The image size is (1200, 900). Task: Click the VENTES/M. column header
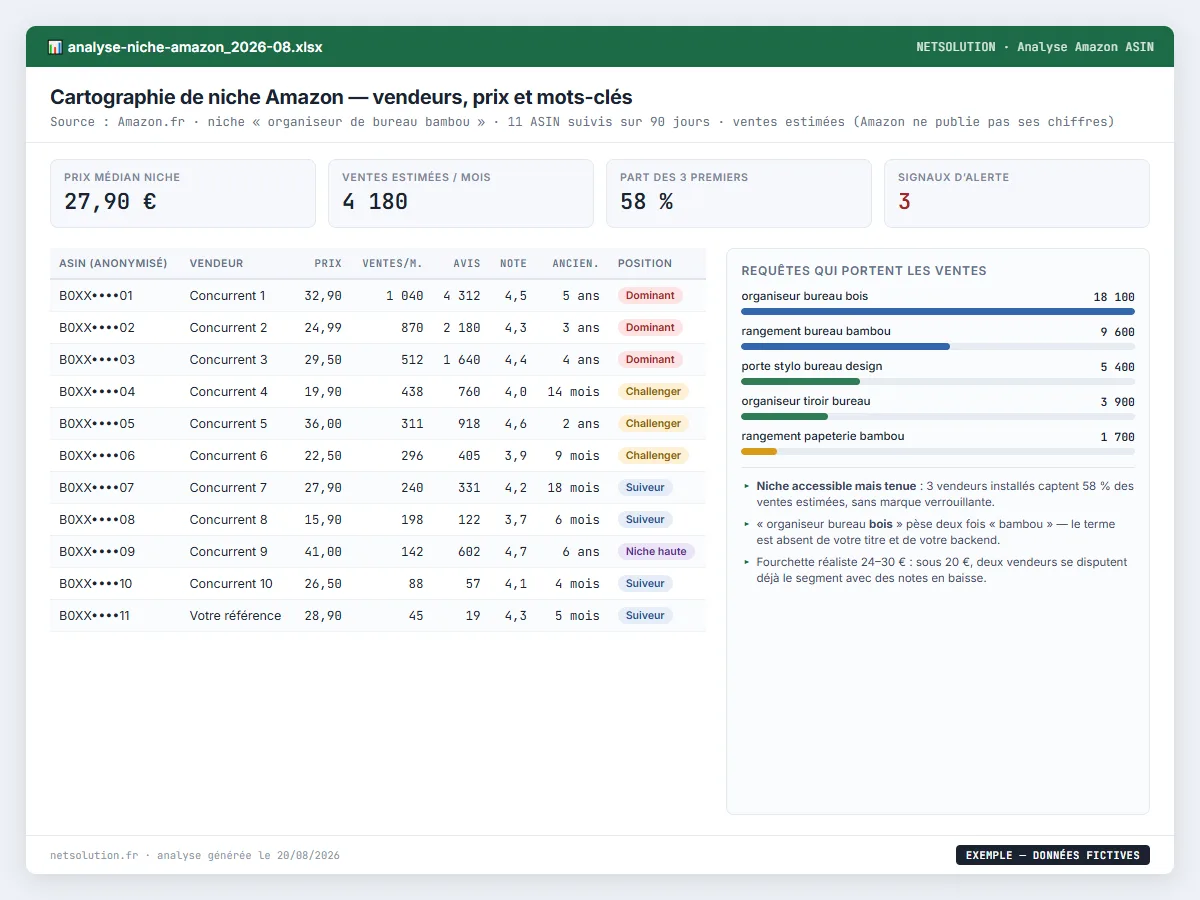click(392, 264)
